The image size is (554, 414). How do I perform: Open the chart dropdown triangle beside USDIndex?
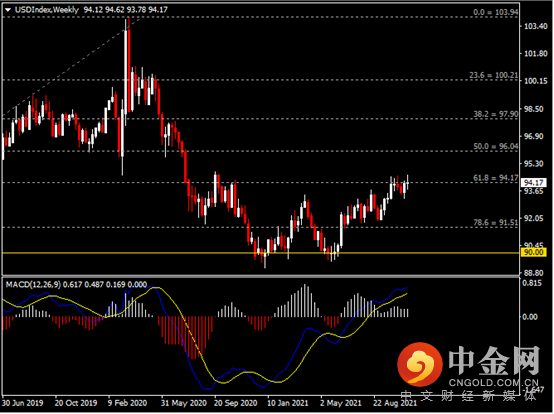[8, 10]
